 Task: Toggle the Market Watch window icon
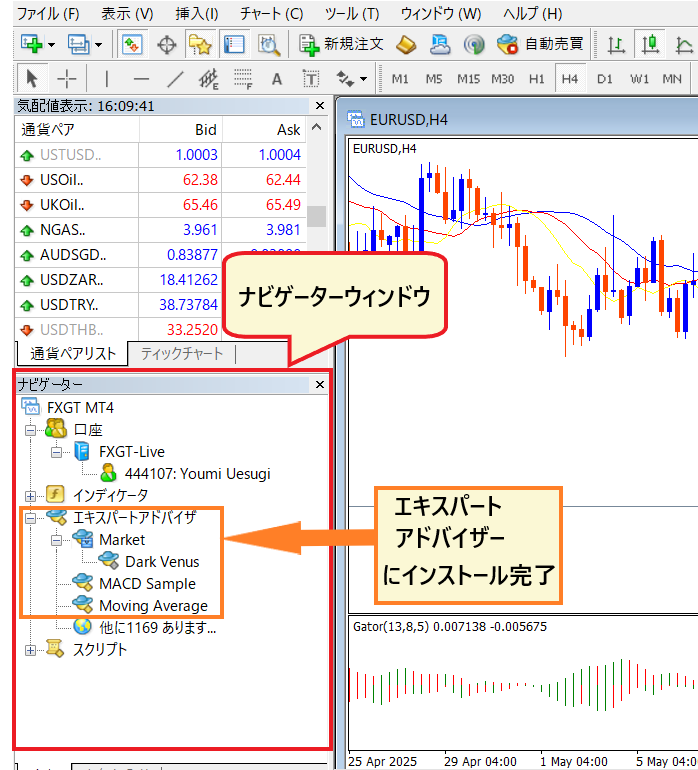pos(132,45)
